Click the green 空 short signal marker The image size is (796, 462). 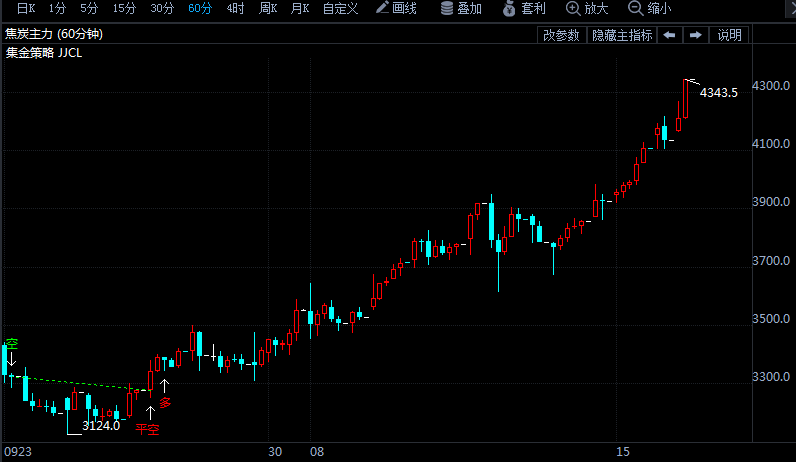(x=12, y=344)
